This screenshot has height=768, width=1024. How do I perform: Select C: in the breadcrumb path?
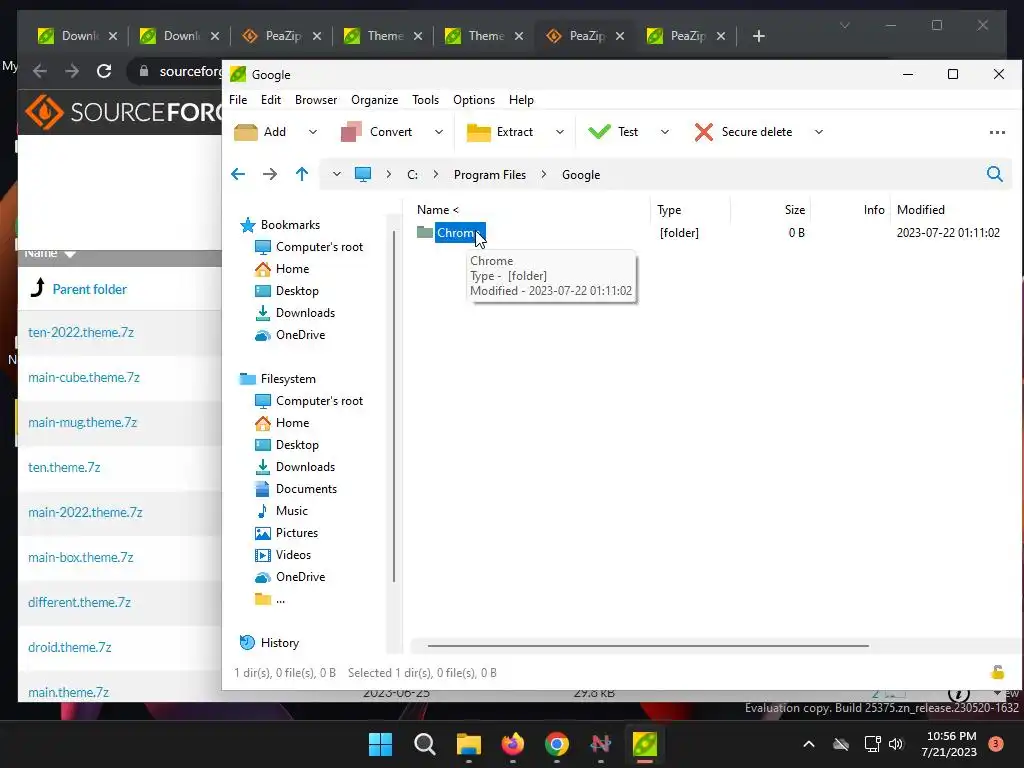click(413, 175)
